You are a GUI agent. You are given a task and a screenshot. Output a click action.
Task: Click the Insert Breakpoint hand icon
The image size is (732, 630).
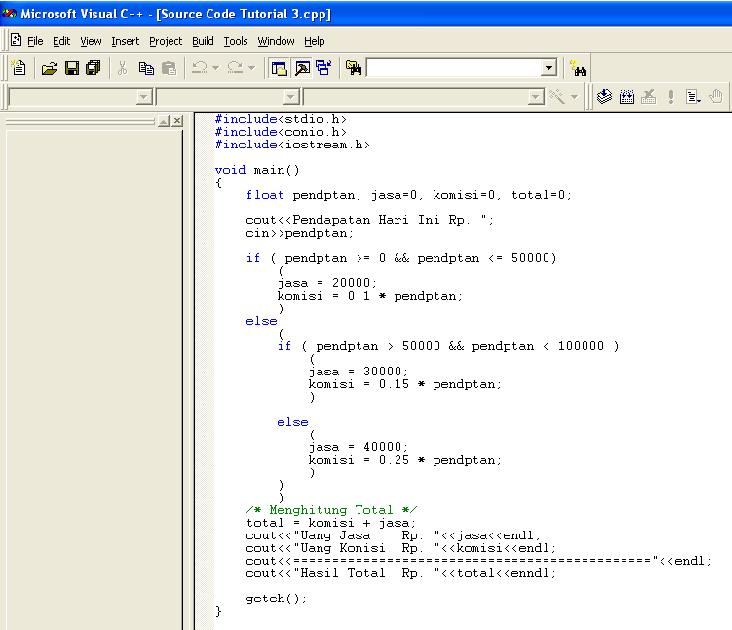pos(716,97)
